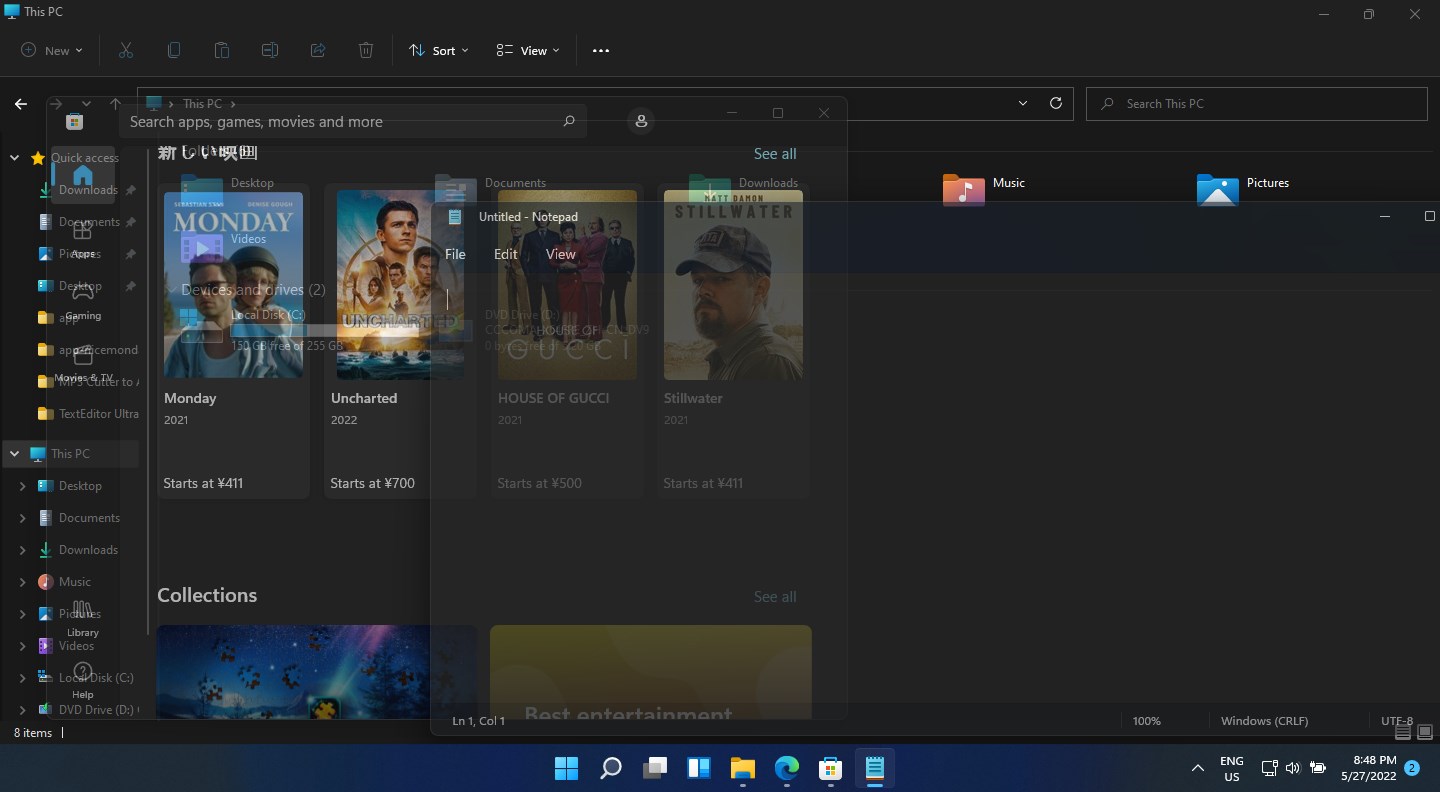This screenshot has height=792, width=1440.
Task: Select TextEditor Ultra folder in Quick access
Action: pos(88,414)
